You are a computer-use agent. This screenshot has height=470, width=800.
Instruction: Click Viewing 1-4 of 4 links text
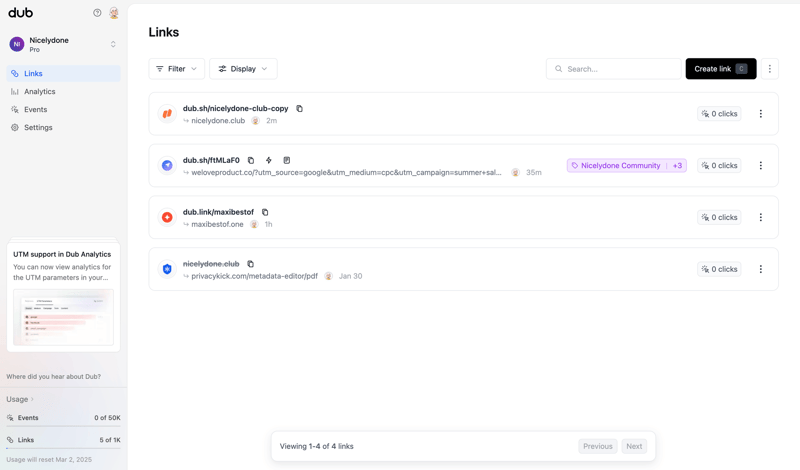coord(316,446)
